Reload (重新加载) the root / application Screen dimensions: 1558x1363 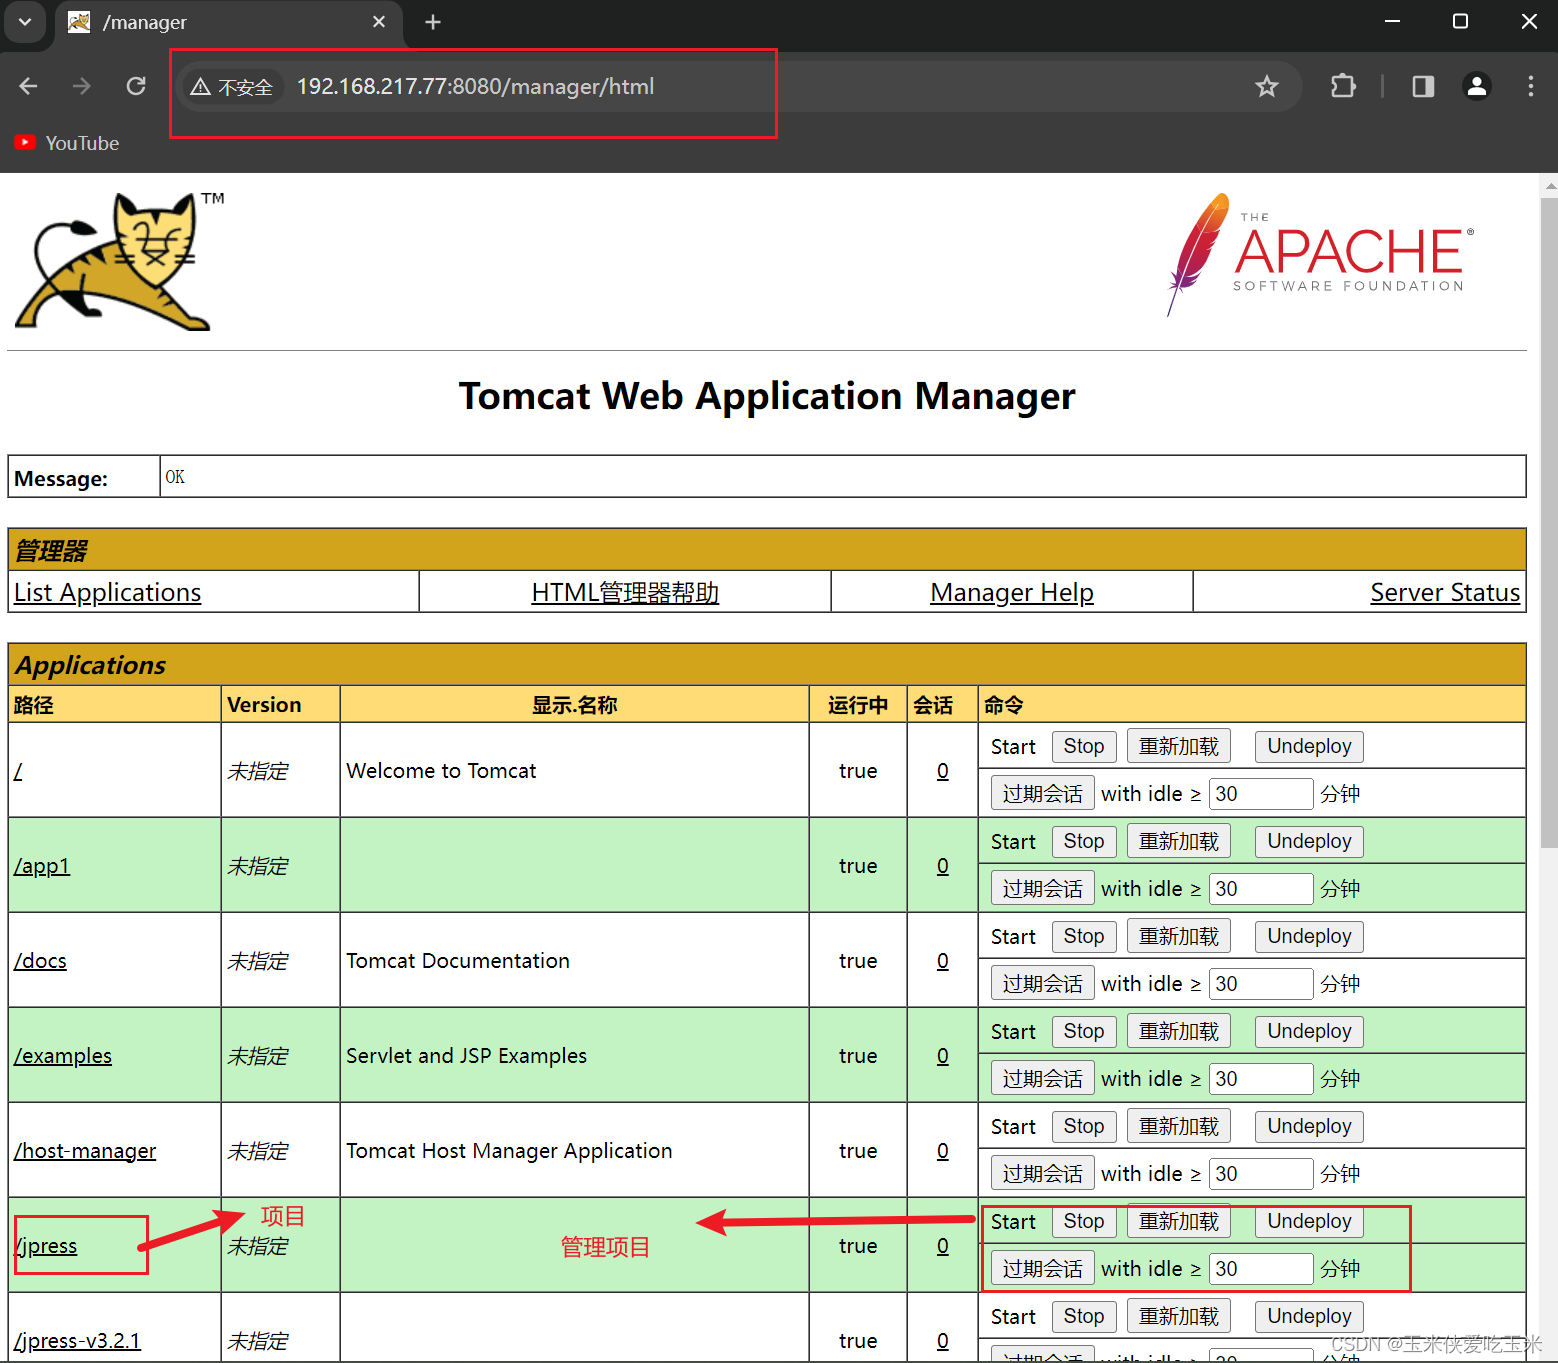coord(1179,746)
